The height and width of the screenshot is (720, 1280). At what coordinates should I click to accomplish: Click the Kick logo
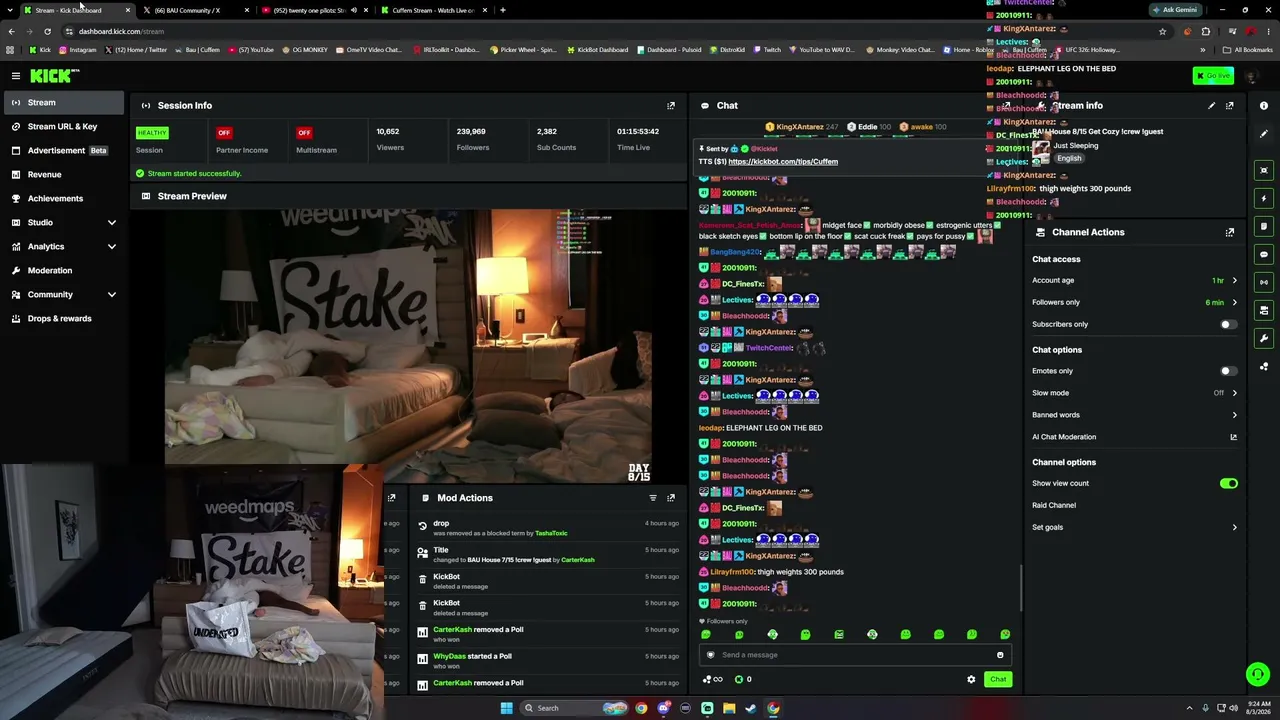[53, 76]
